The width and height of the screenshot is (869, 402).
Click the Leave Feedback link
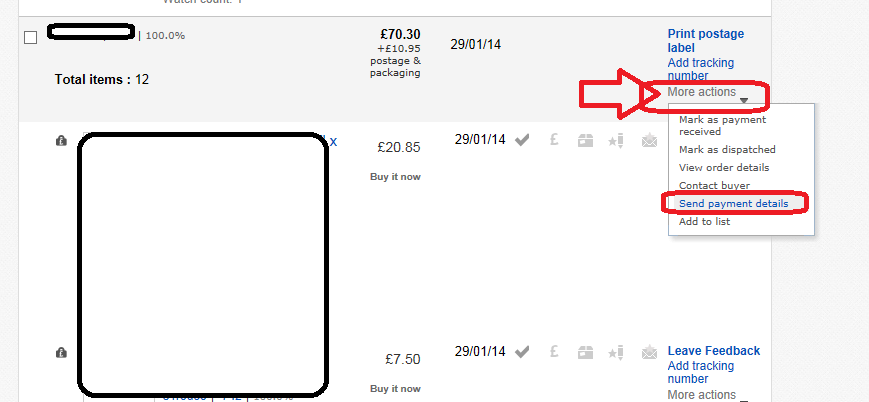(713, 351)
